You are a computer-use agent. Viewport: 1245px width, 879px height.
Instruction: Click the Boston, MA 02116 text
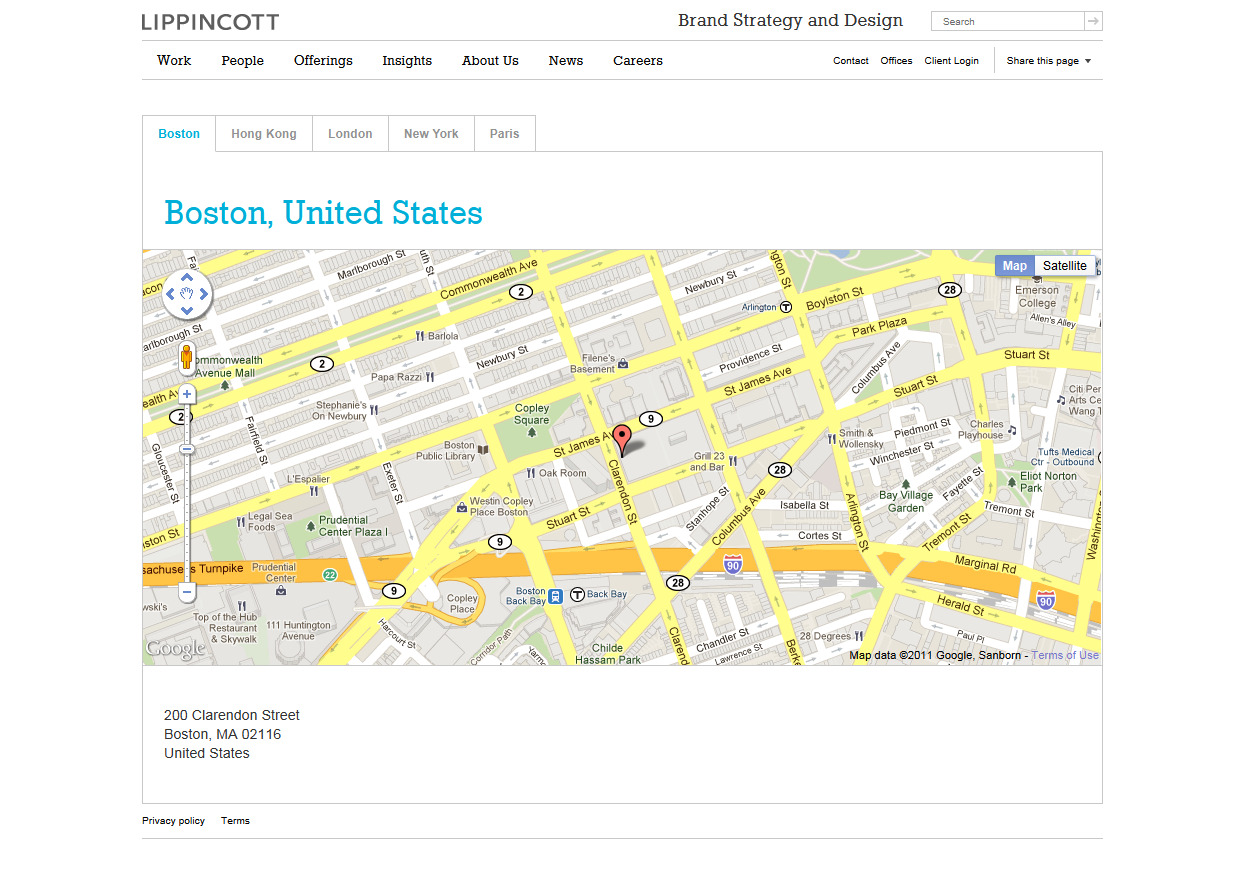pos(223,734)
